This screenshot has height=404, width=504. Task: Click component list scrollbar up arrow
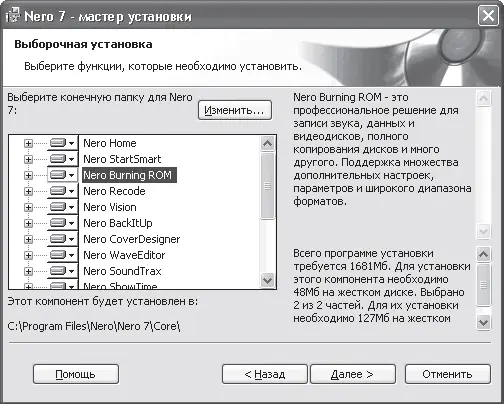[x=267, y=144]
